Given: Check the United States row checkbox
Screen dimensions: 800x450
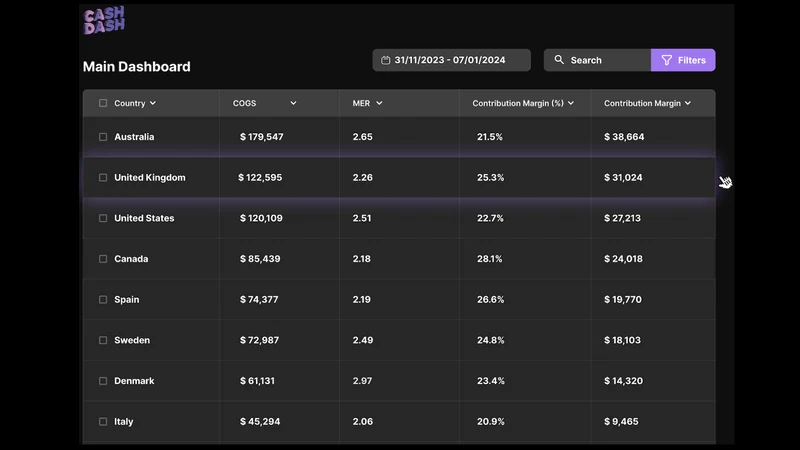Looking at the screenshot, I should coord(103,218).
